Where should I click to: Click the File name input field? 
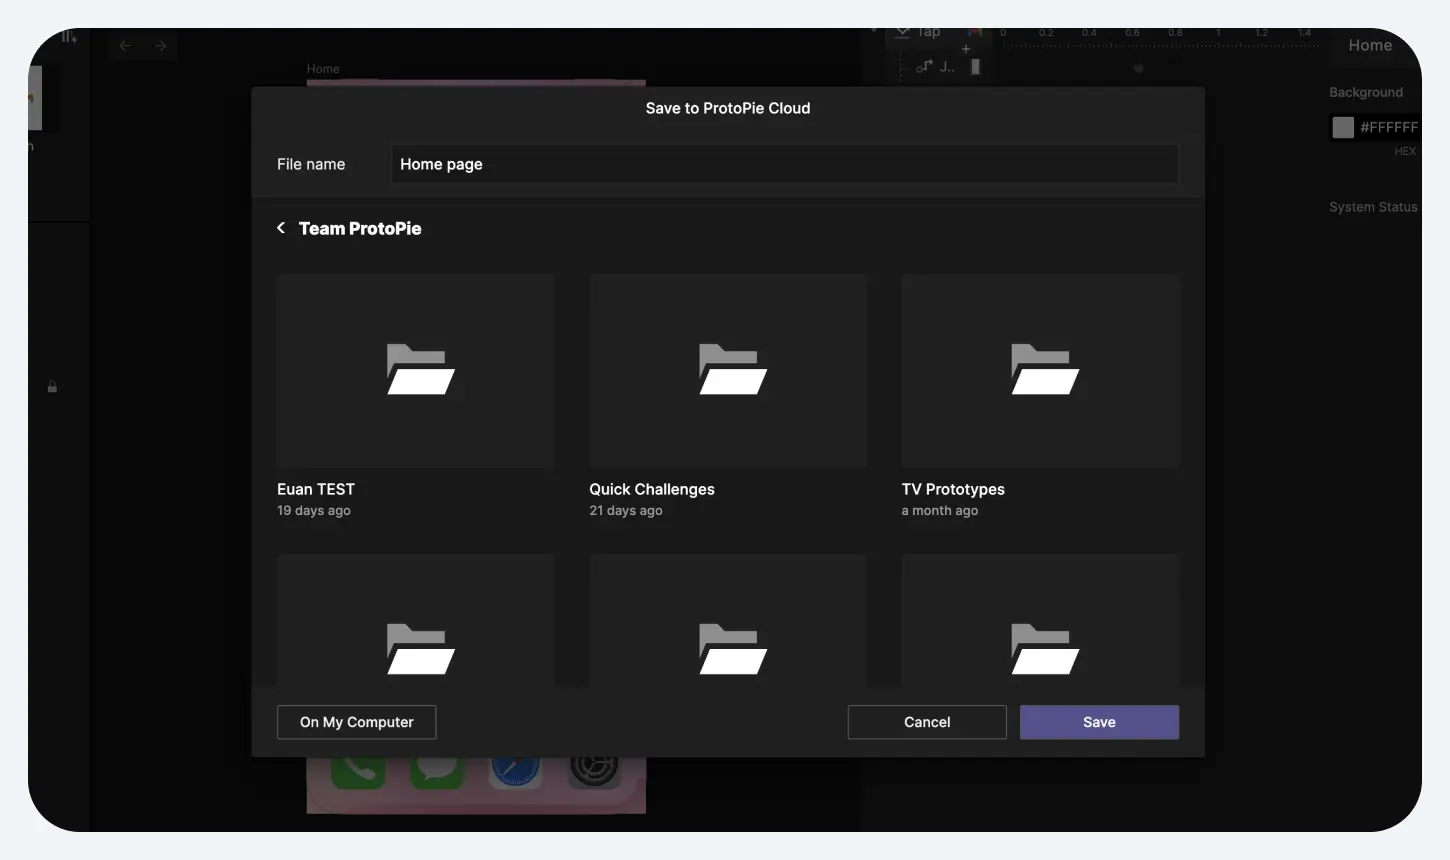(784, 164)
